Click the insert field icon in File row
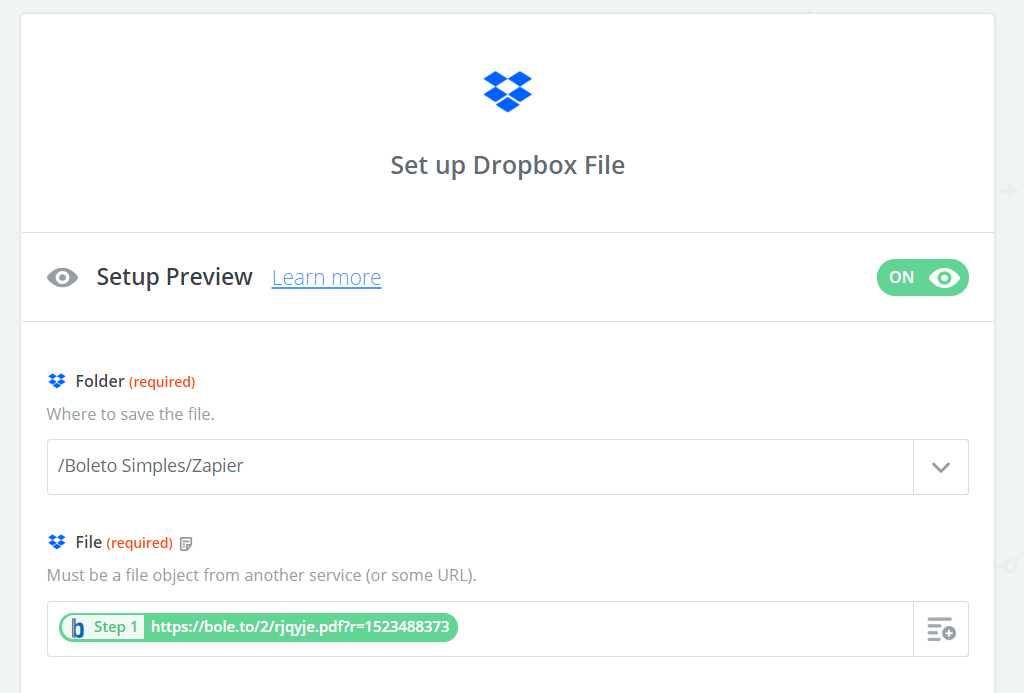This screenshot has height=693, width=1024. (x=941, y=629)
